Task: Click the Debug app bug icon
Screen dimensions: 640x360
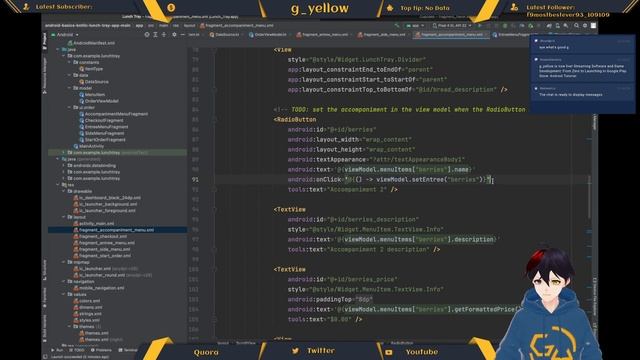Action: point(505,25)
